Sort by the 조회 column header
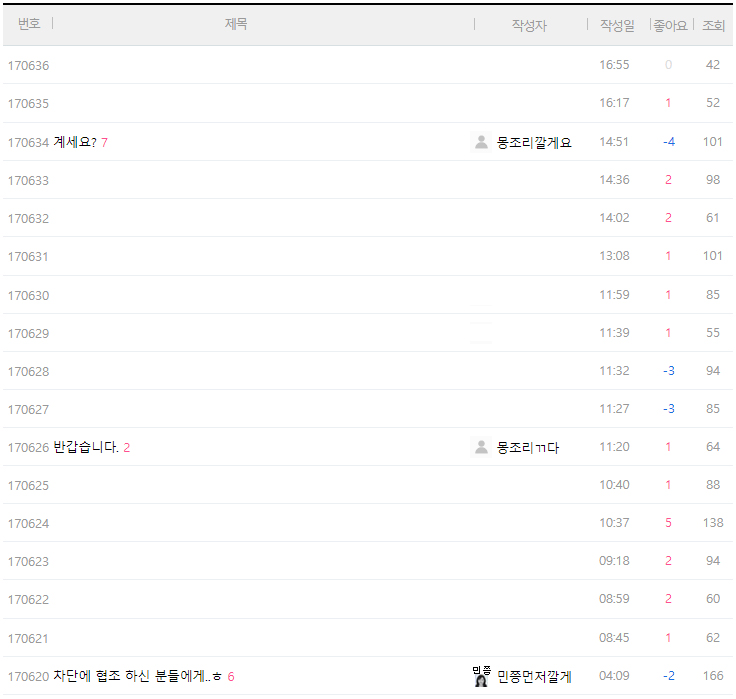 coord(713,25)
